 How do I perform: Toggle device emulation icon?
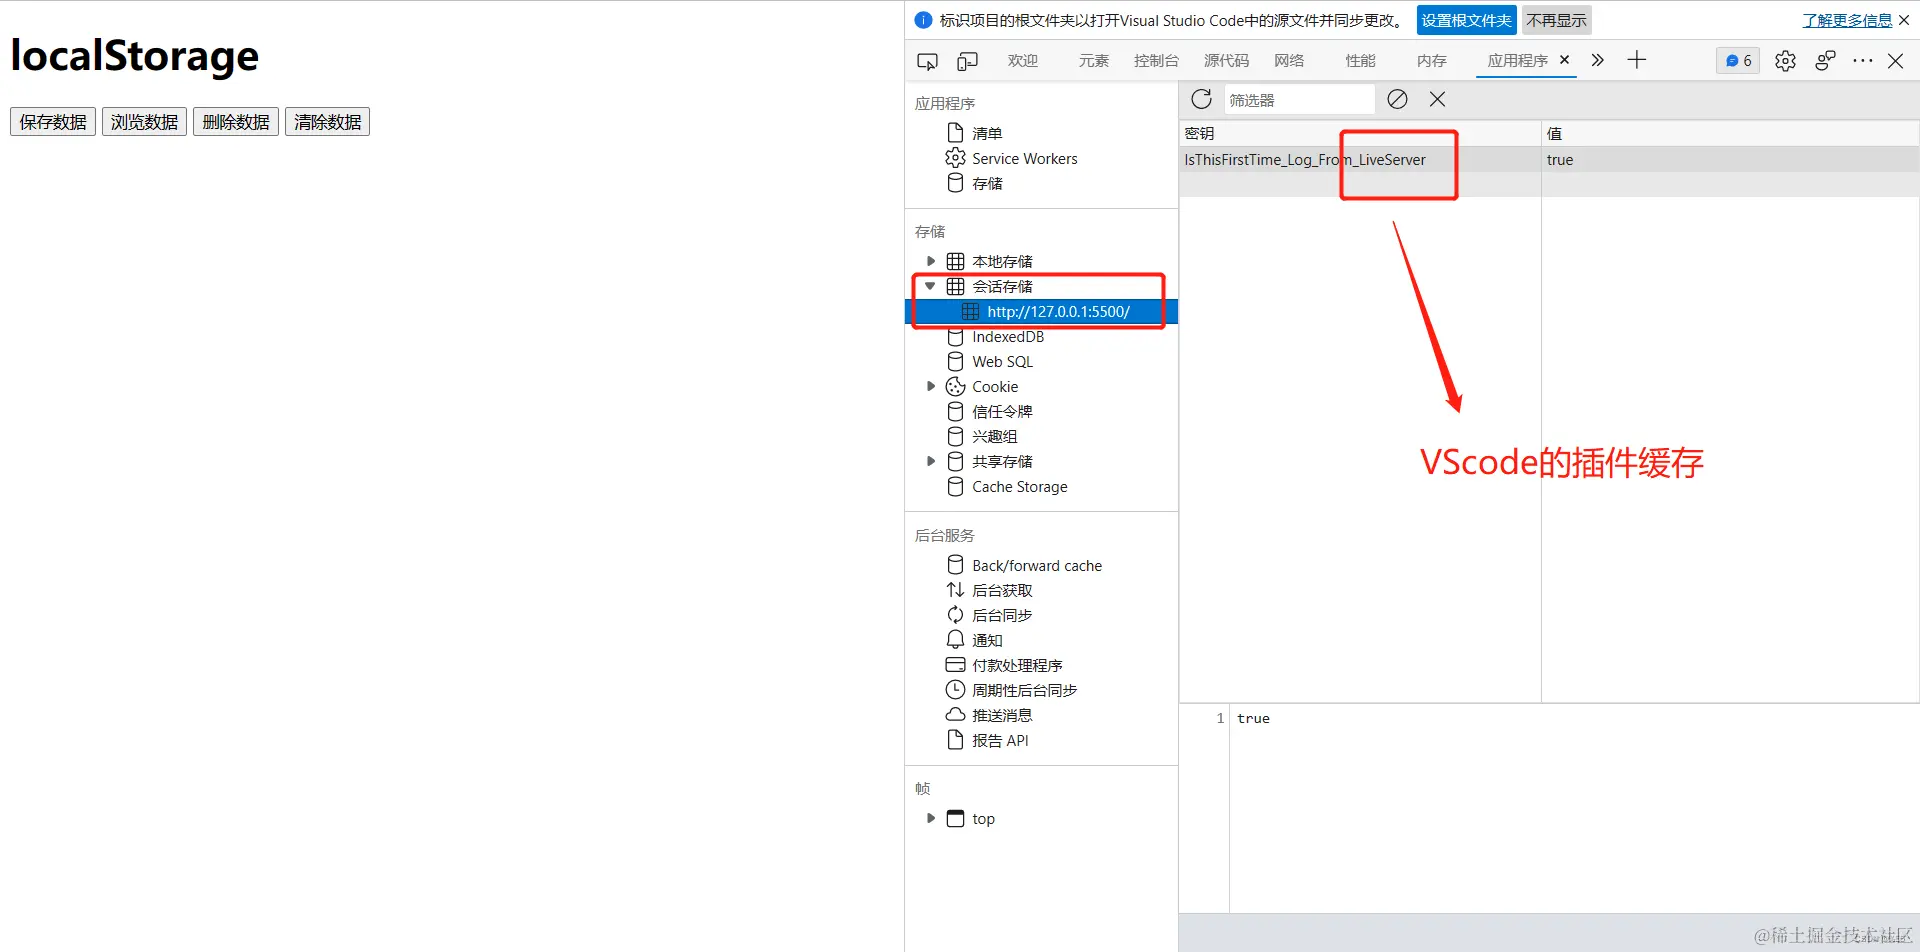click(967, 61)
